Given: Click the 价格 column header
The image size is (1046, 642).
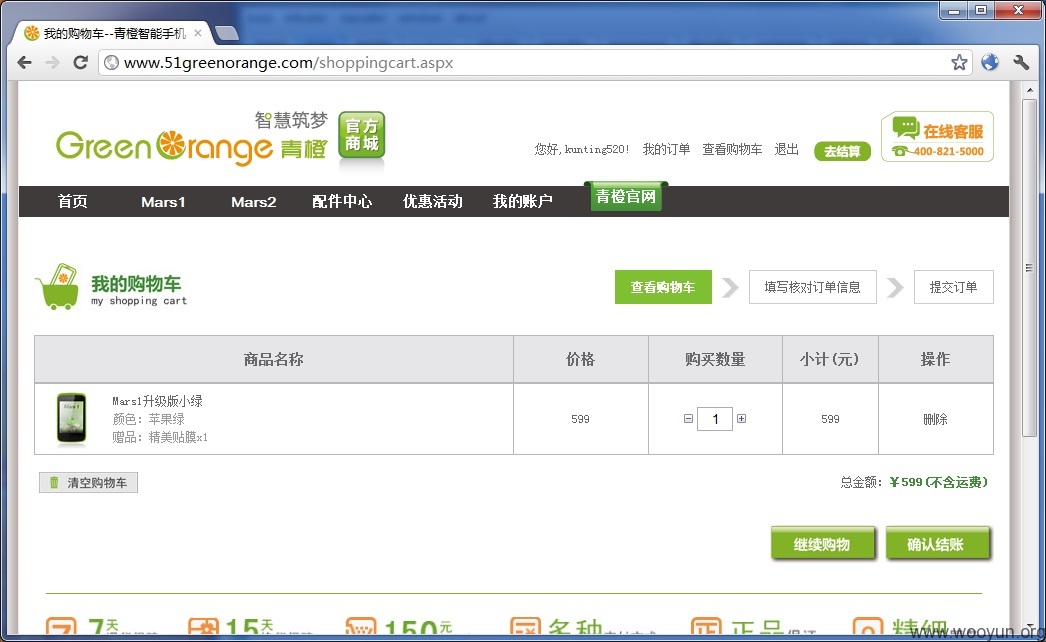Looking at the screenshot, I should click(580, 359).
